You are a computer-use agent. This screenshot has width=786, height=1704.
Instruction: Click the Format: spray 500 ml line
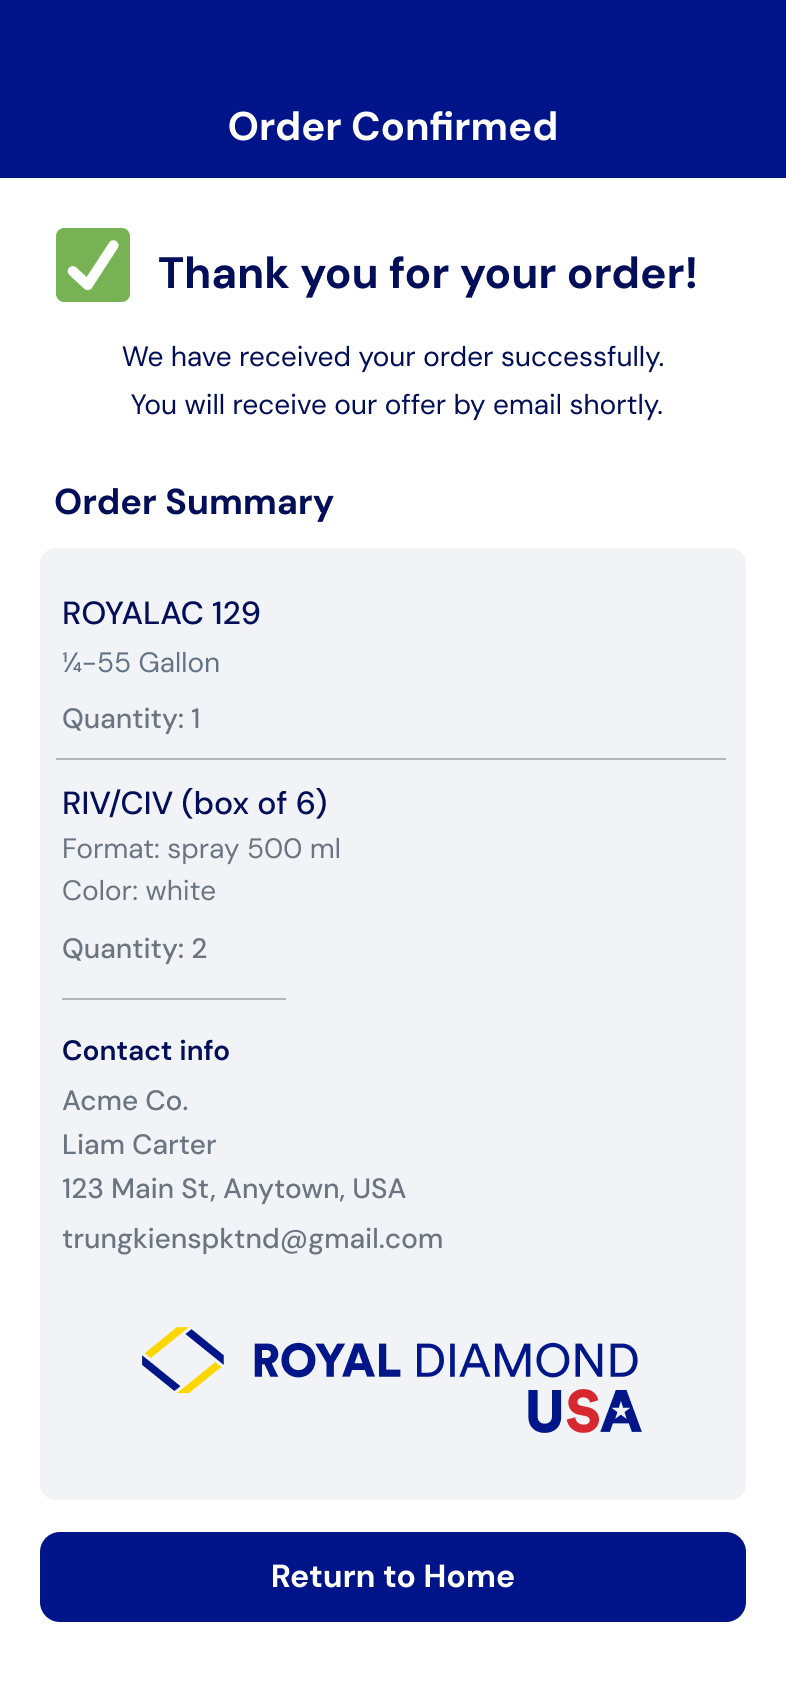click(x=201, y=849)
